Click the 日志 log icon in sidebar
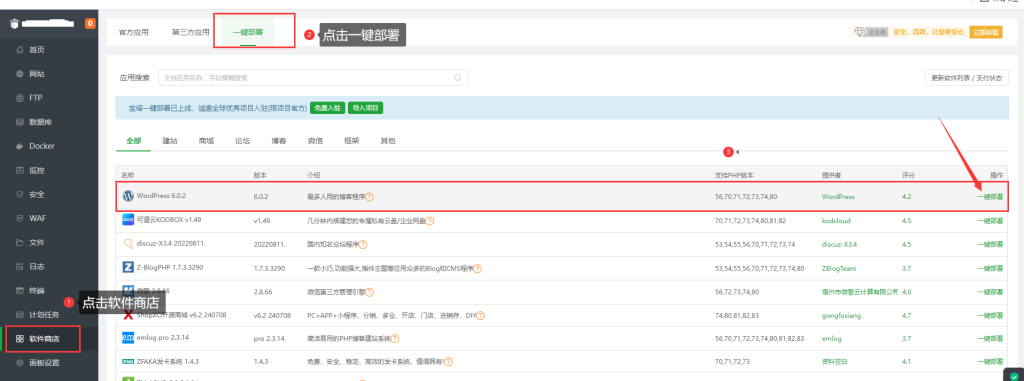The image size is (1024, 381). pyautogui.click(x=20, y=267)
